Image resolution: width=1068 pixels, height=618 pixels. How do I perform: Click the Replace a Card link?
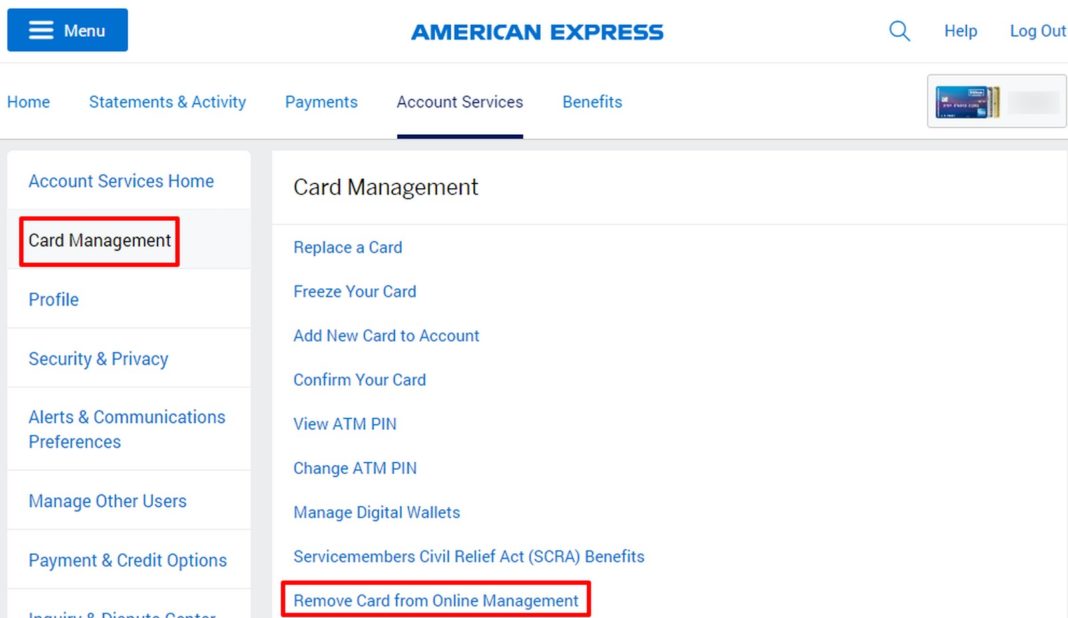(x=347, y=247)
